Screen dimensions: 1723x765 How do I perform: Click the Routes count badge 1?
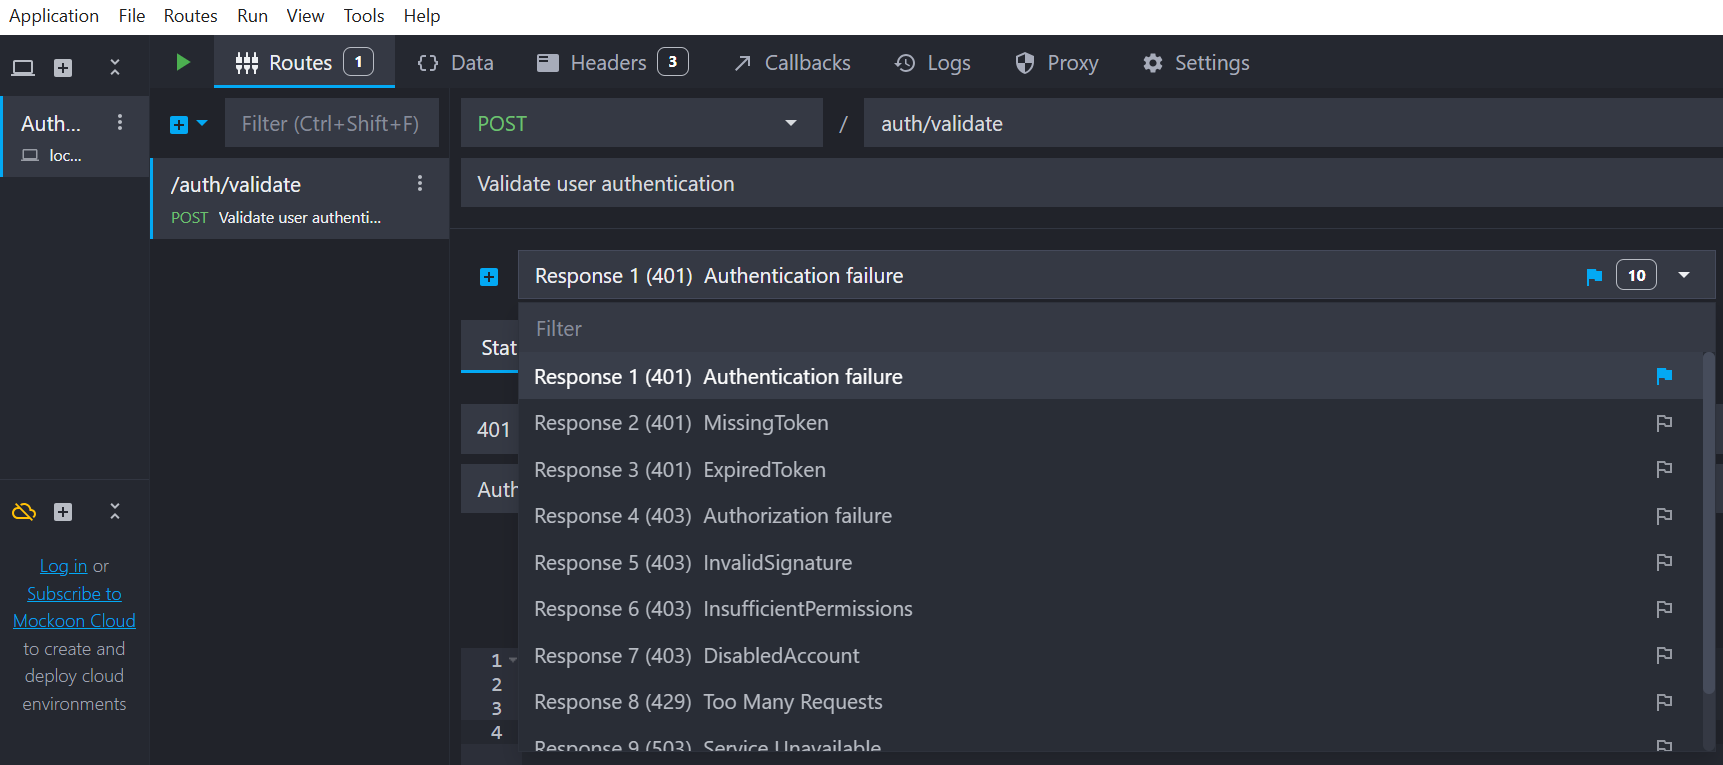(x=358, y=62)
